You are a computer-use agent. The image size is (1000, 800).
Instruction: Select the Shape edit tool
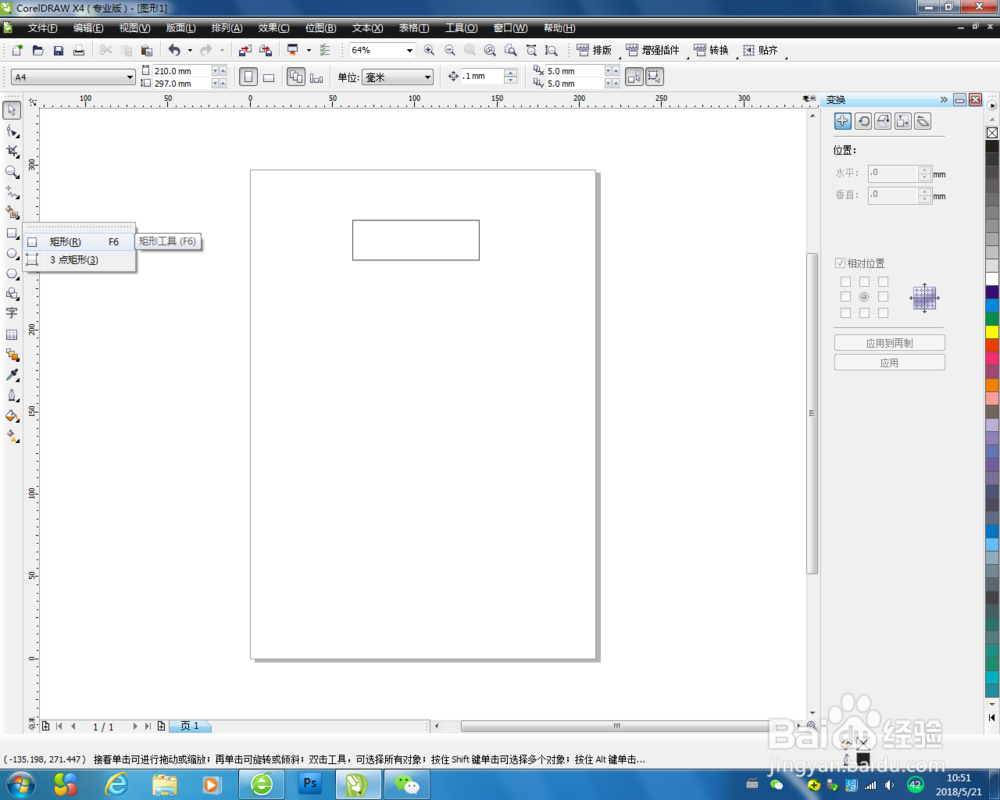tap(12, 131)
